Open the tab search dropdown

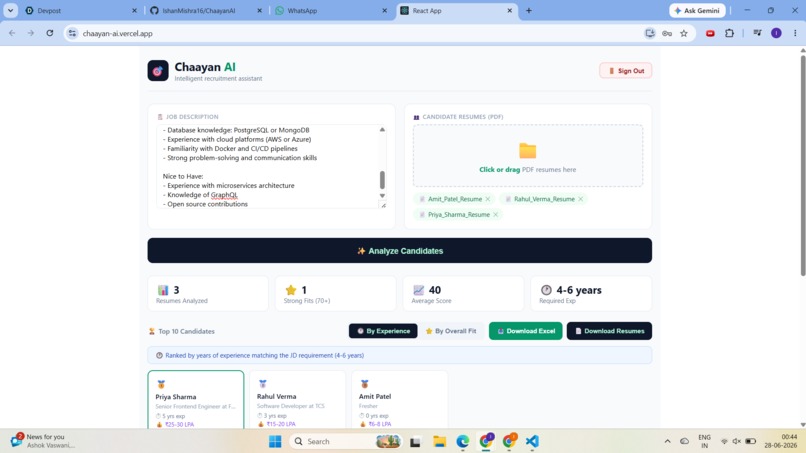coord(10,10)
